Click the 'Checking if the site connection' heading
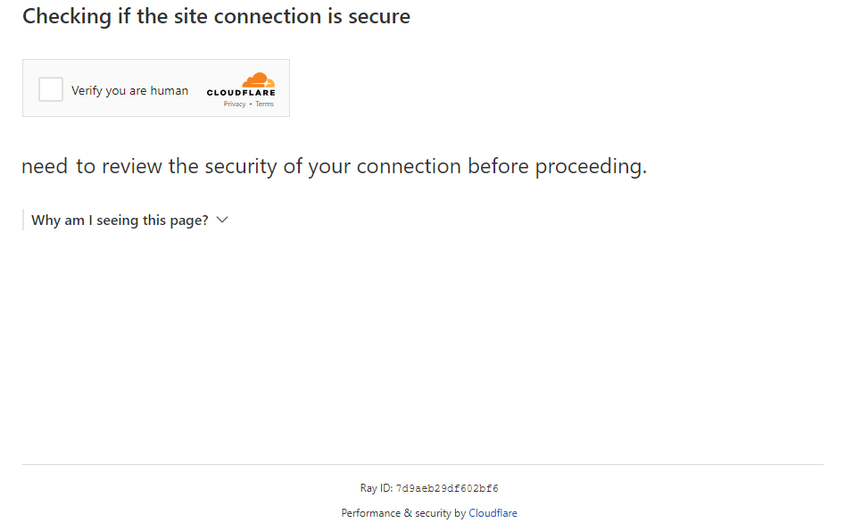Image resolution: width=845 pixels, height=532 pixels. pyautogui.click(x=170, y=16)
